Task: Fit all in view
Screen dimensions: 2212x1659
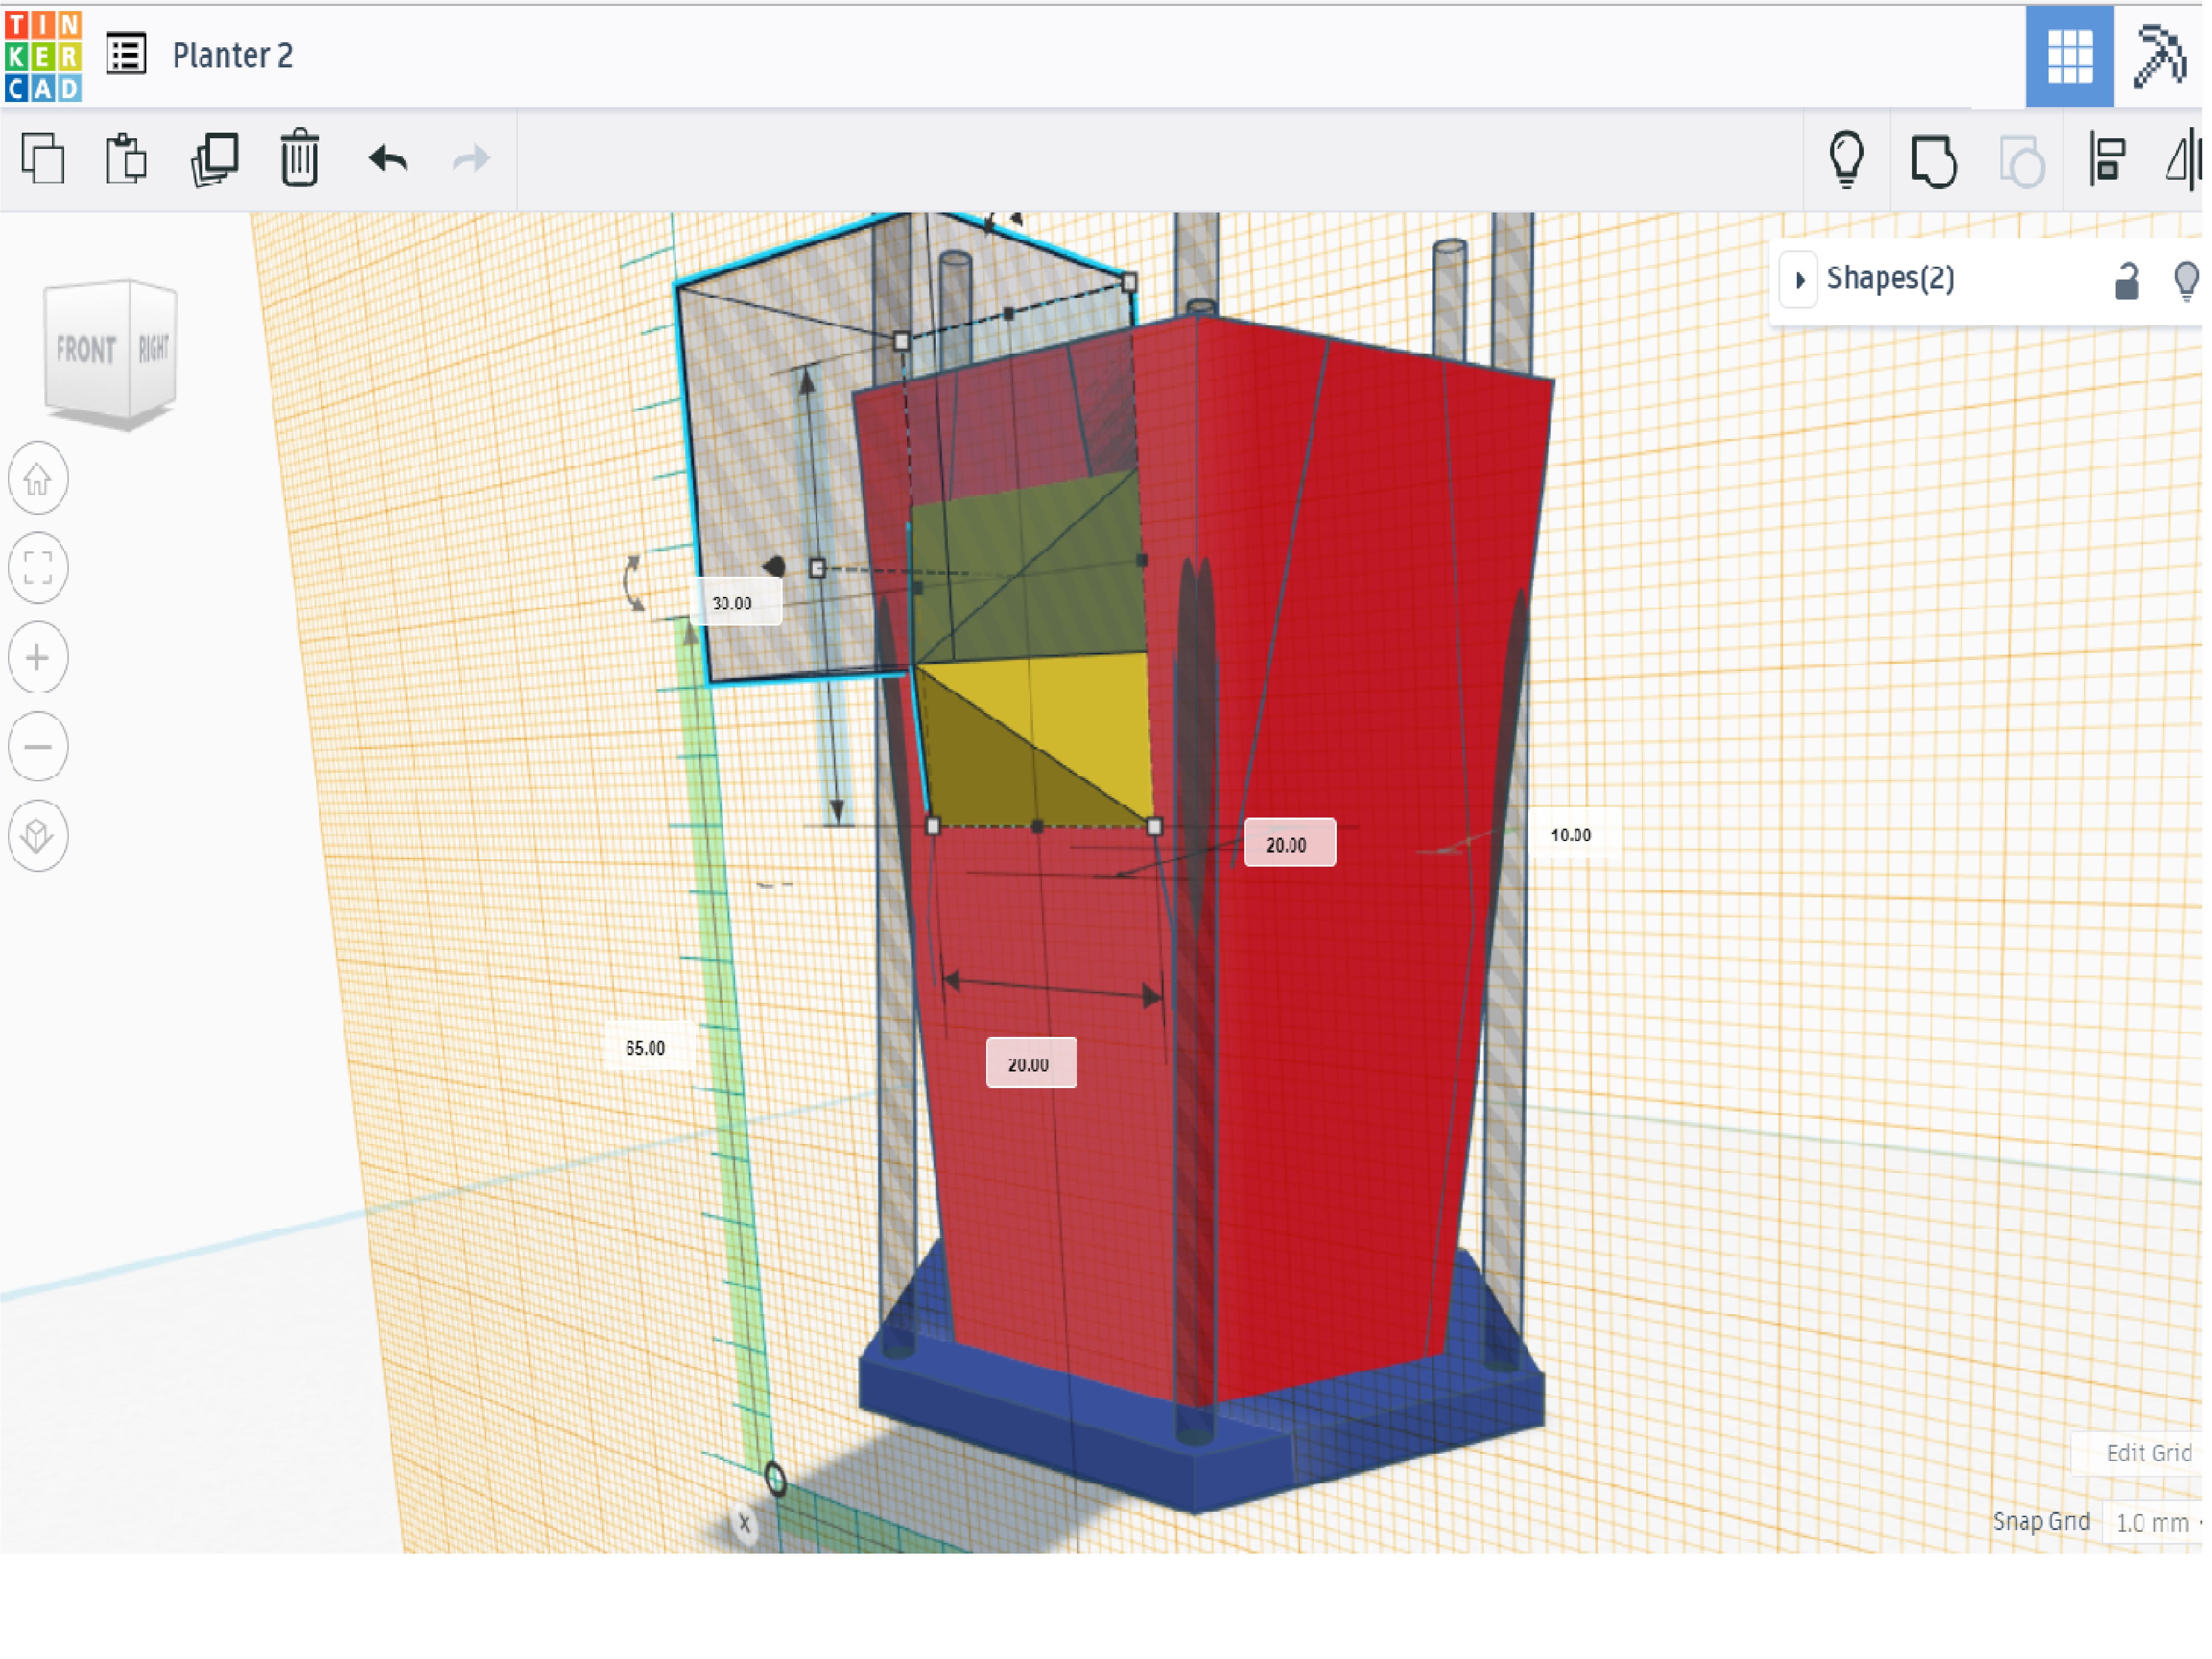Action: (x=38, y=569)
